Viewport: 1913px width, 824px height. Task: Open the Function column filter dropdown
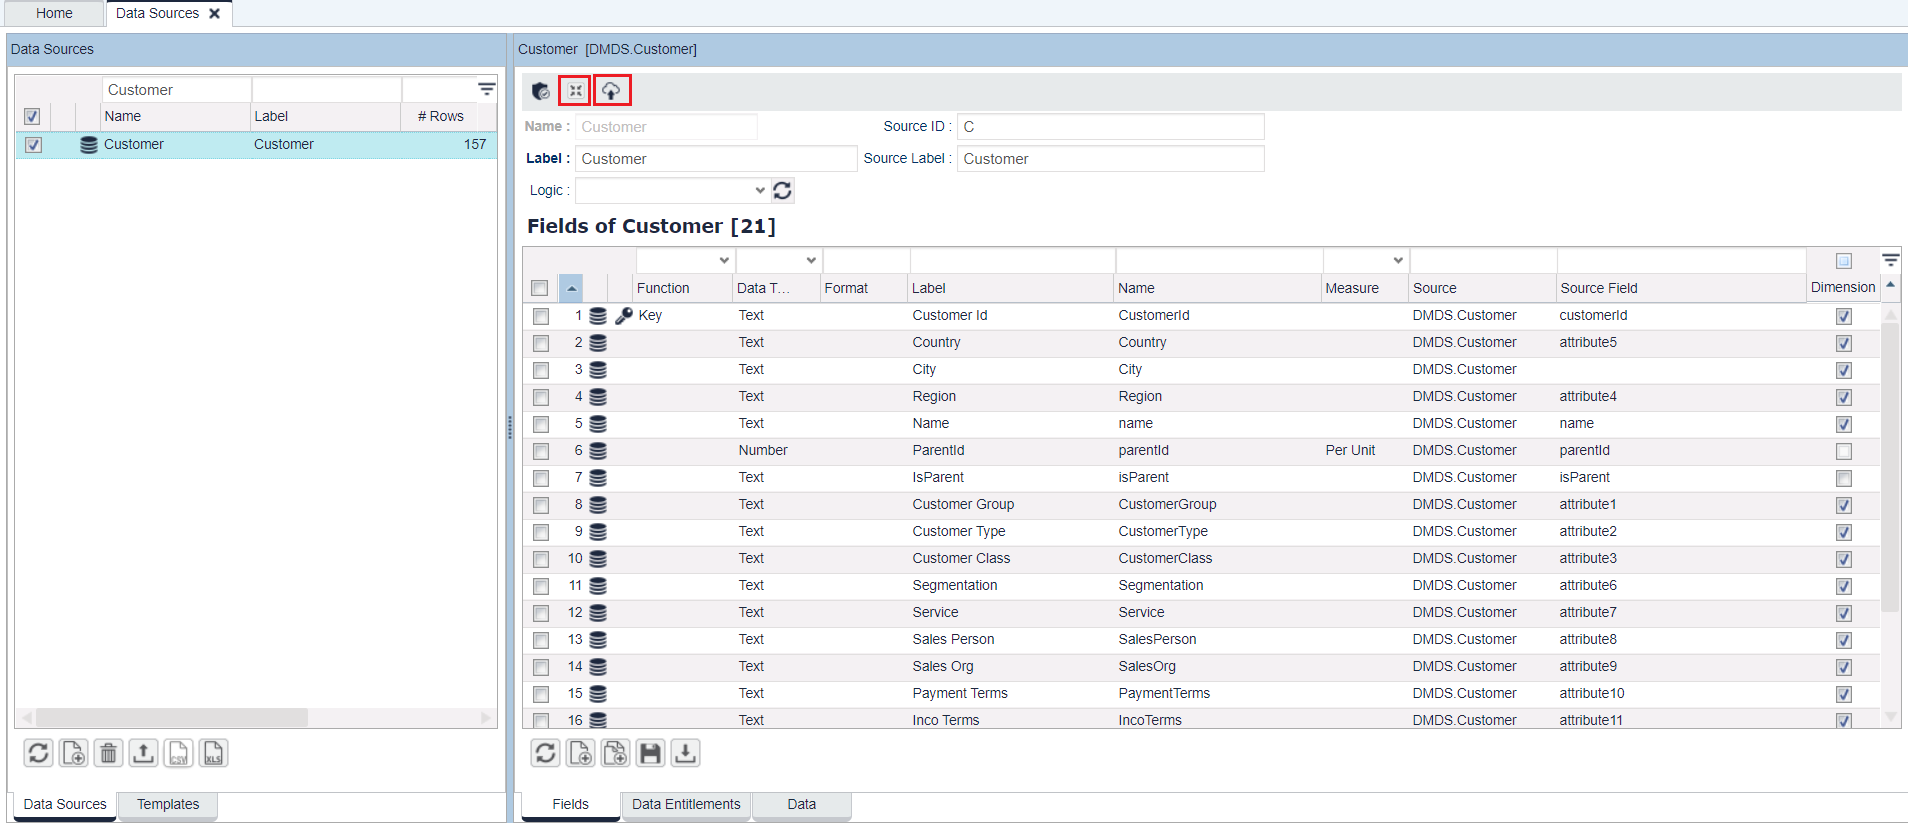724,261
